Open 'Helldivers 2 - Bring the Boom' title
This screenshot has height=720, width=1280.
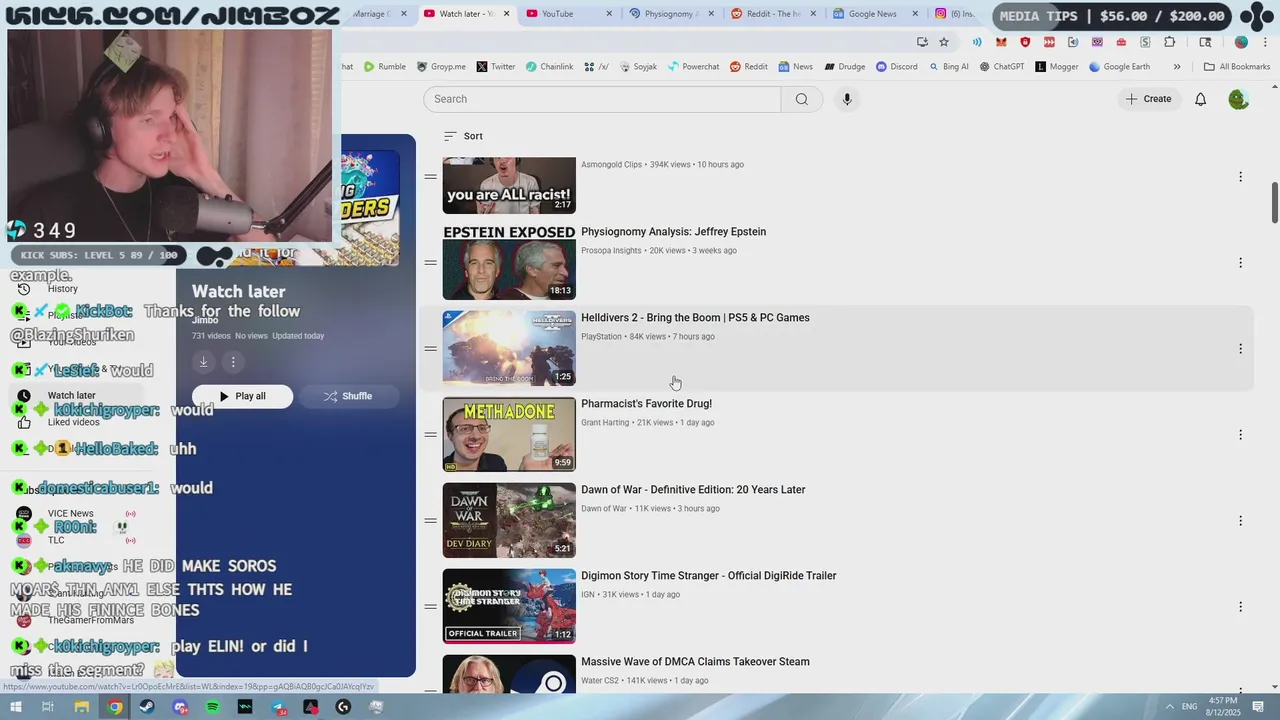tap(695, 318)
